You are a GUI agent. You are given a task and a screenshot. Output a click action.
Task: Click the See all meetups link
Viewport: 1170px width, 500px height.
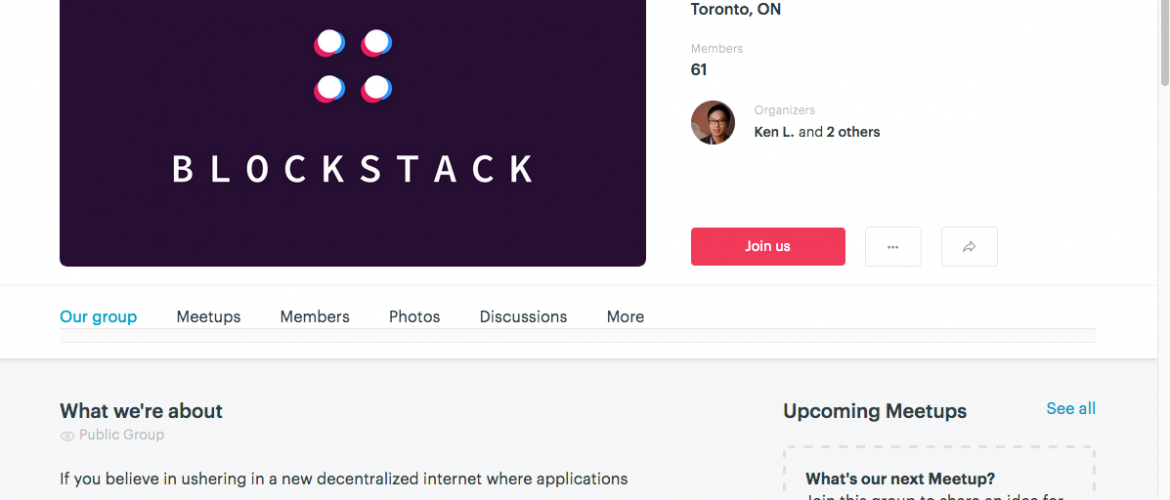(x=1070, y=408)
